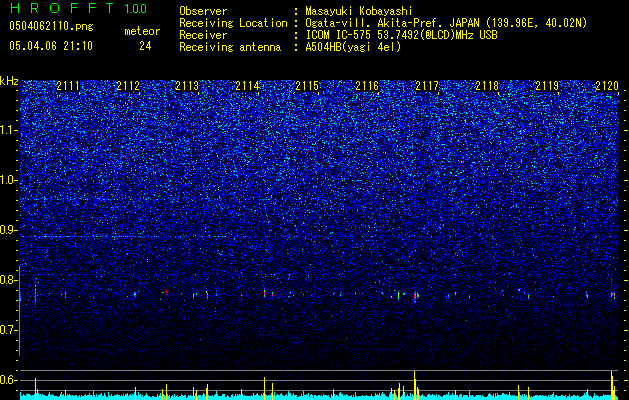This screenshot has width=629, height=400.
Task: Click the 0.7 kHz frequency axis label
Action: pyautogui.click(x=9, y=330)
